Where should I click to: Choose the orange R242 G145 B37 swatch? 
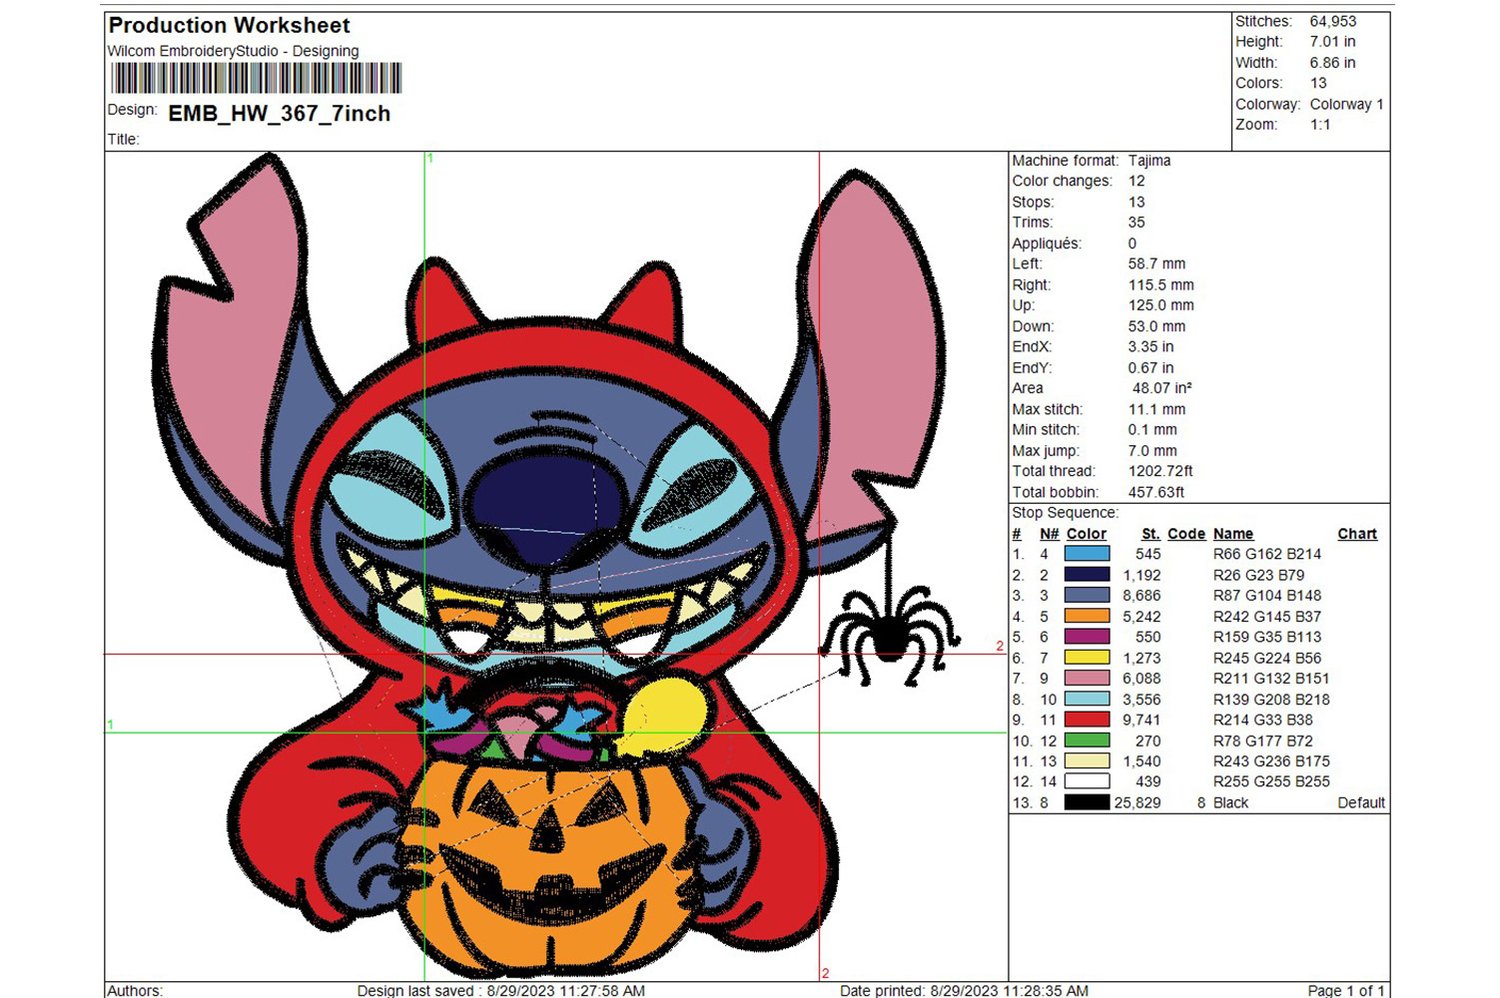[1087, 616]
